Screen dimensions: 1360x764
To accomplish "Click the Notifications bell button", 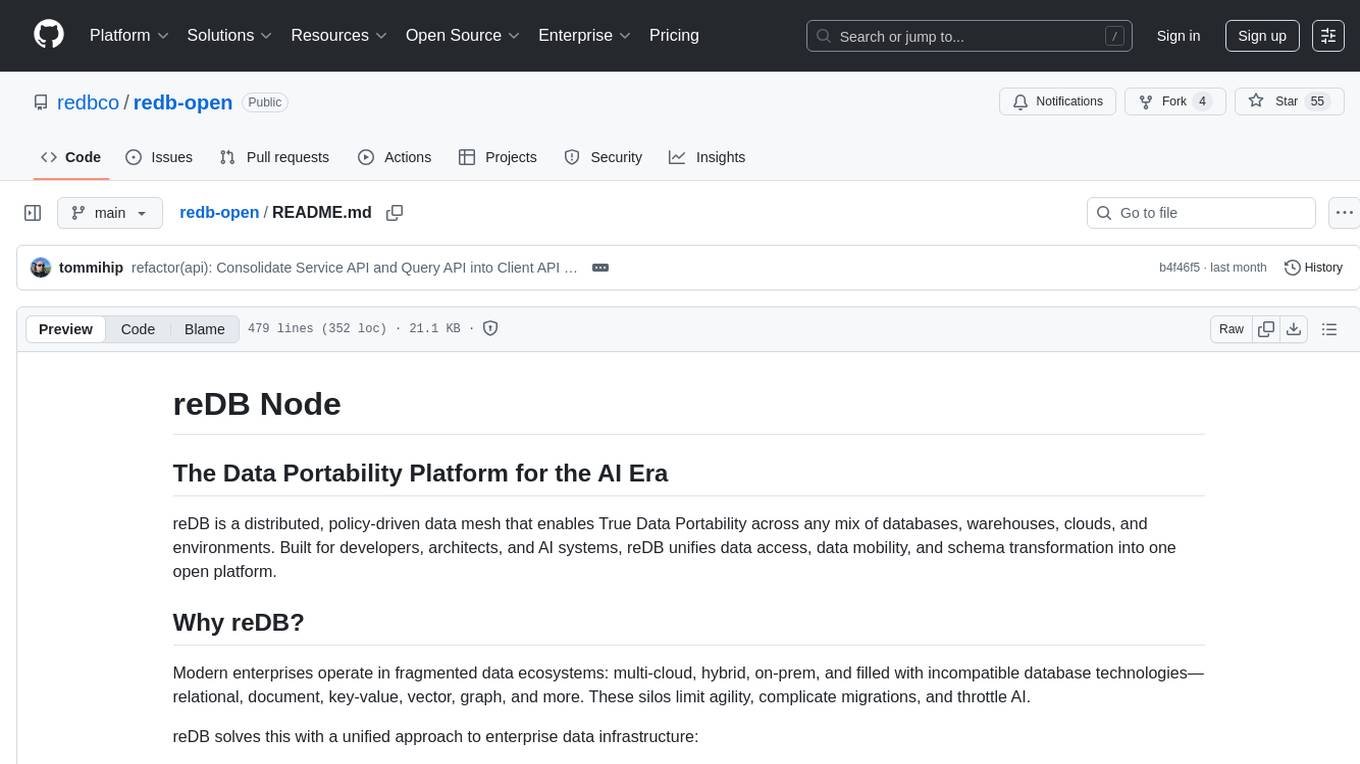I will click(1058, 101).
